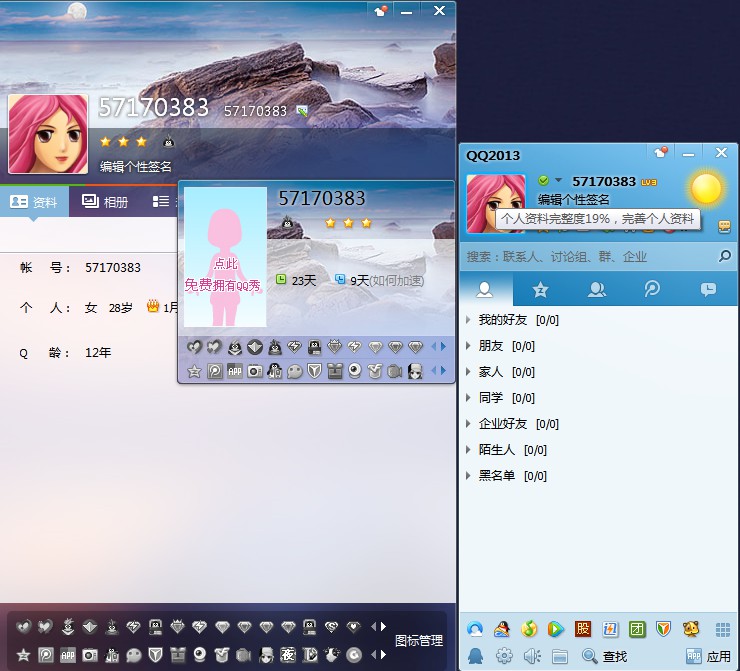Viewport: 740px width, 671px height.
Task: Click the 应用 apps button
Action: pyautogui.click(x=708, y=656)
